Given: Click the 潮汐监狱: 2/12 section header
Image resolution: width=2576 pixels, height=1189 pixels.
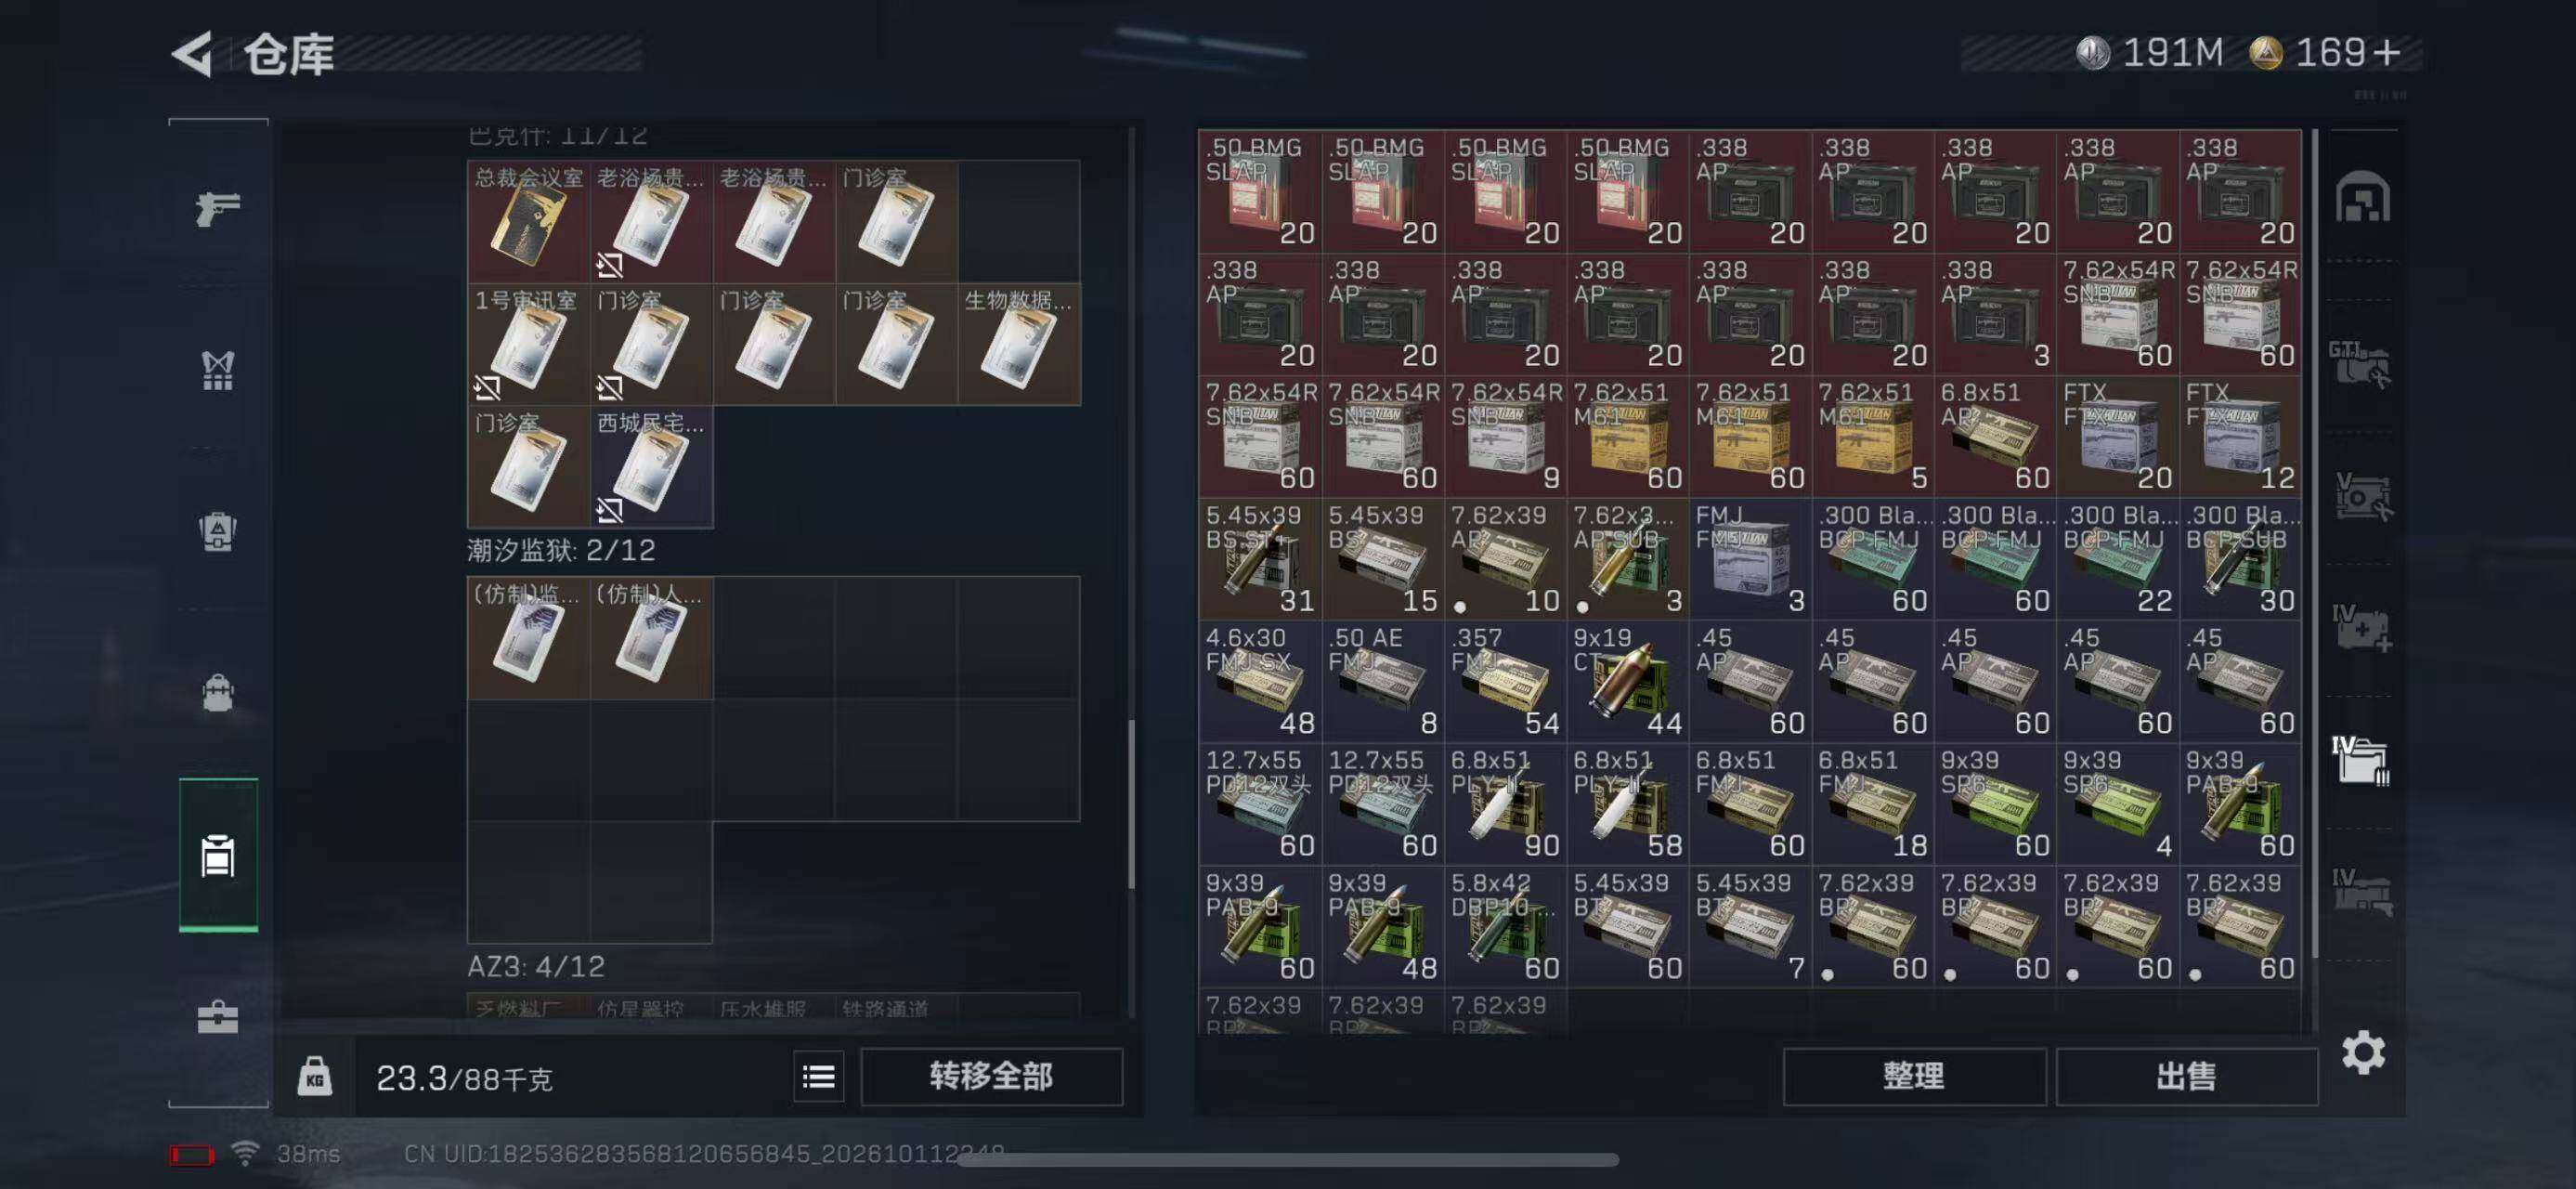Looking at the screenshot, I should point(561,551).
